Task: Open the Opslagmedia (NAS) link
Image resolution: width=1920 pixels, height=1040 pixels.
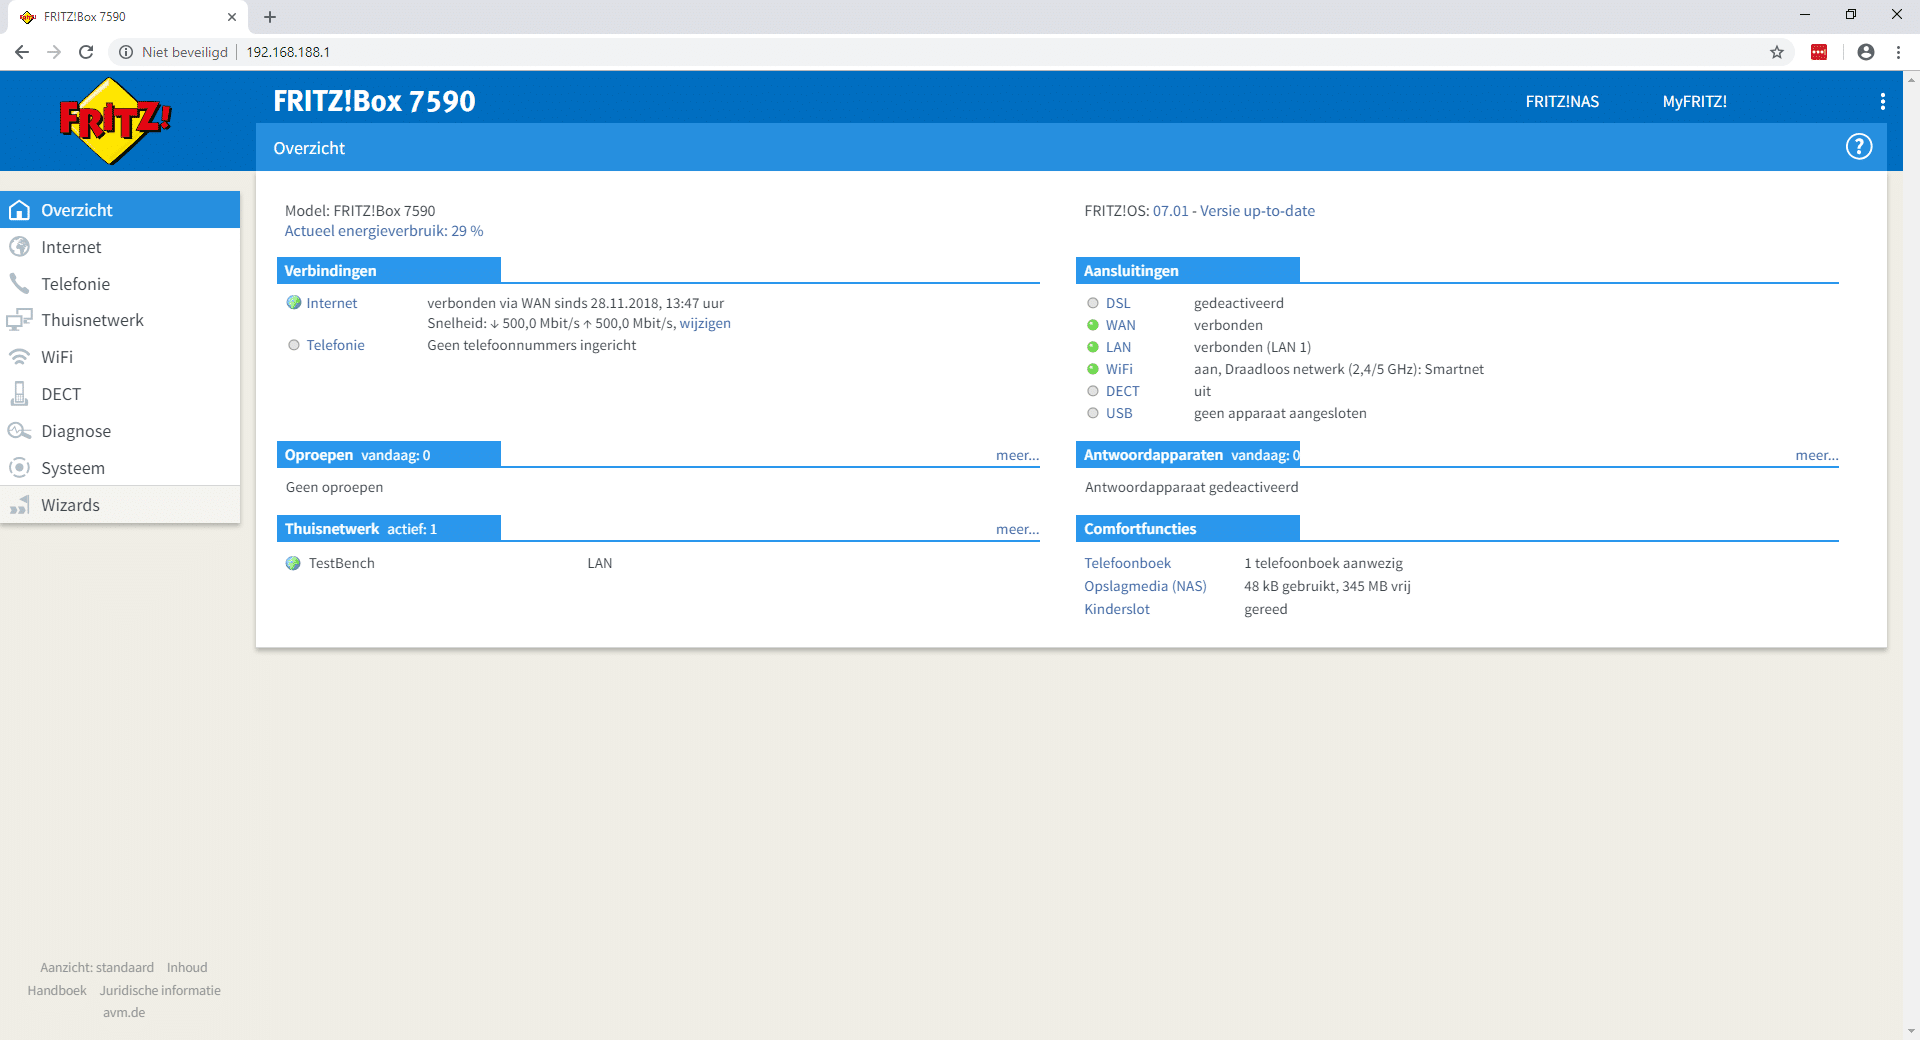Action: 1145,586
